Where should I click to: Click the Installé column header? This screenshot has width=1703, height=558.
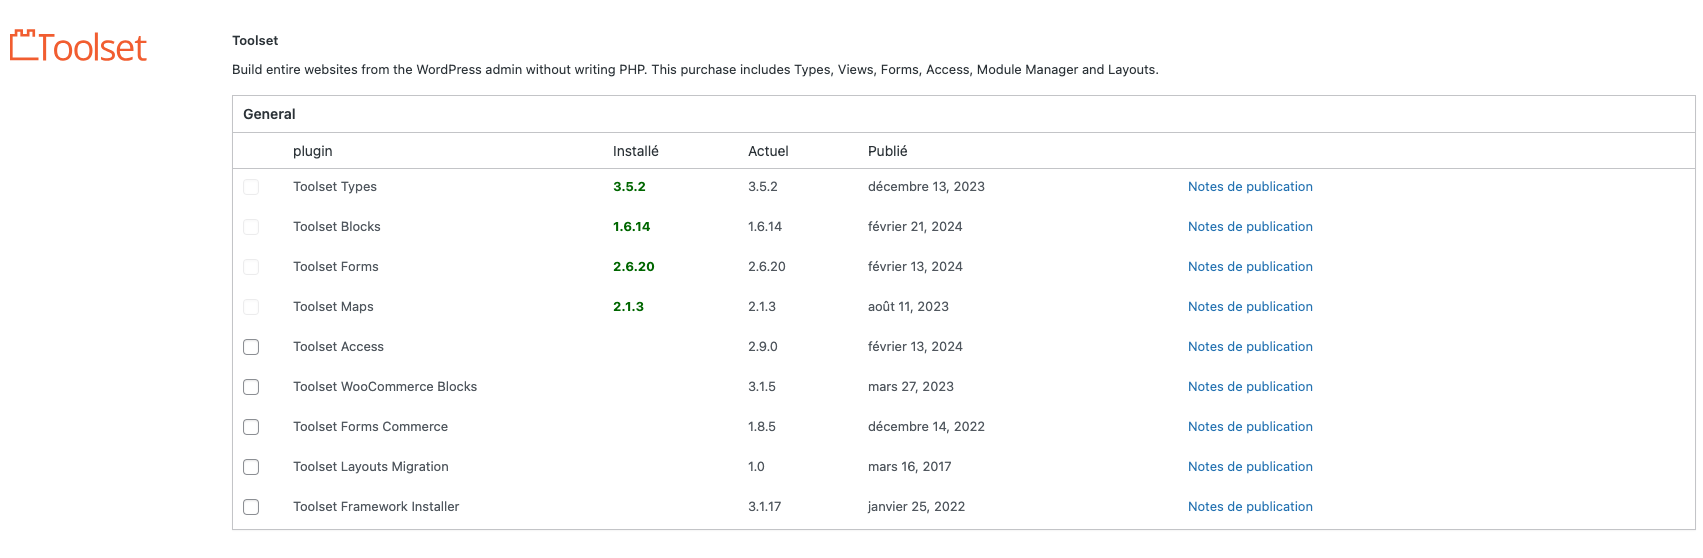(635, 151)
